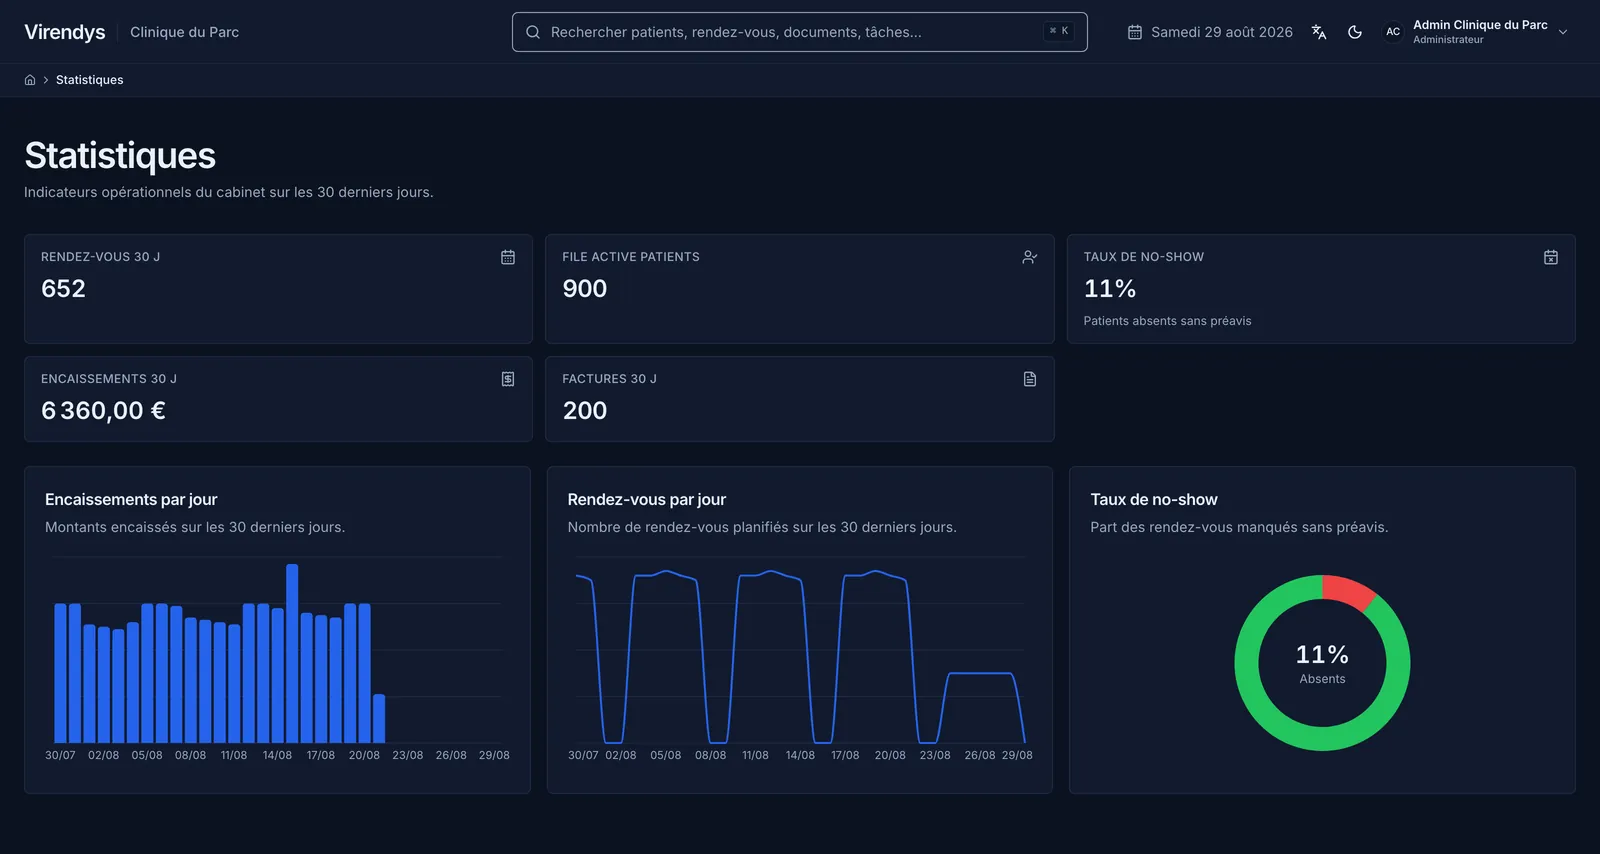Image resolution: width=1600 pixels, height=854 pixels.
Task: Toggle dark mode with moon icon
Action: tap(1355, 32)
